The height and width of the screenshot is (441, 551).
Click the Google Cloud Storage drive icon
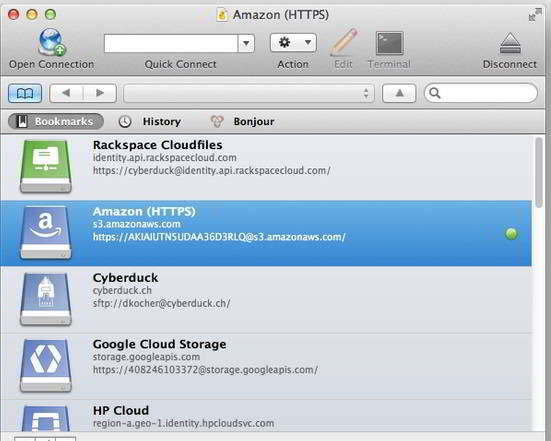[46, 365]
